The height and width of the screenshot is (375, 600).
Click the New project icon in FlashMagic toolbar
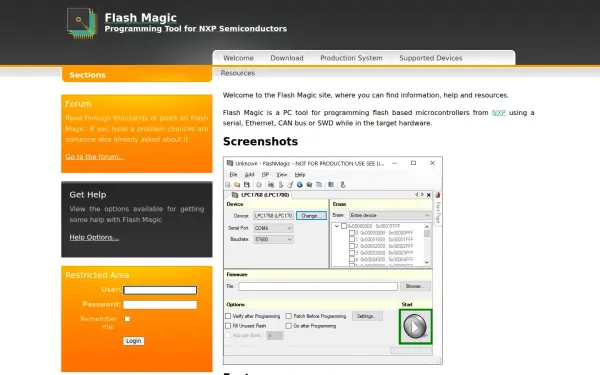pyautogui.click(x=228, y=185)
